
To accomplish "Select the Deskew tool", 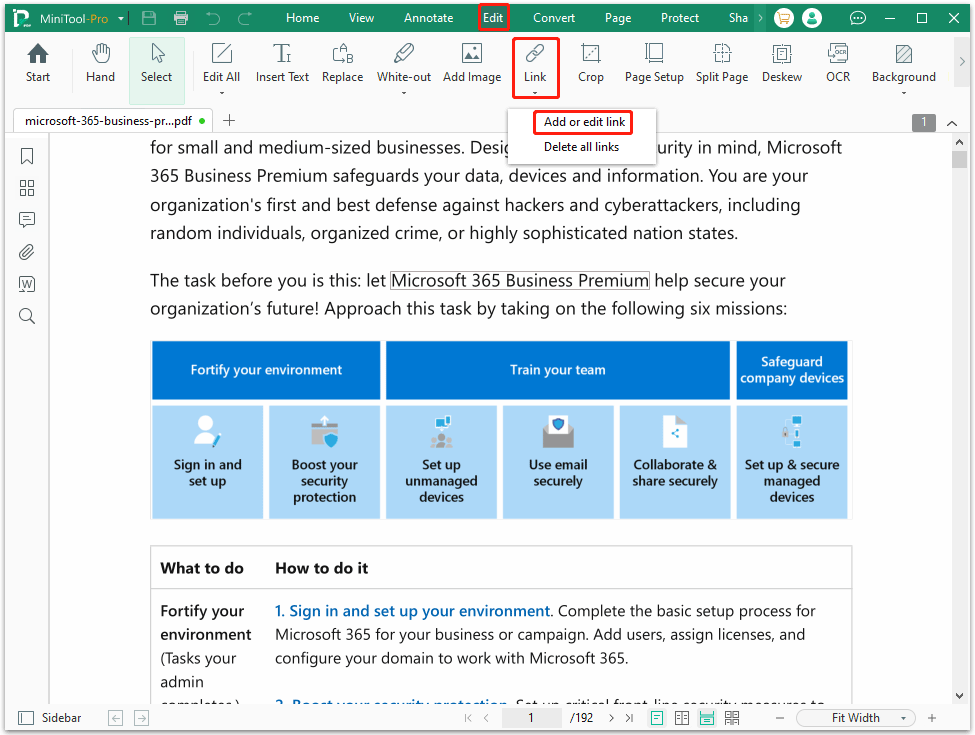I will [x=781, y=65].
